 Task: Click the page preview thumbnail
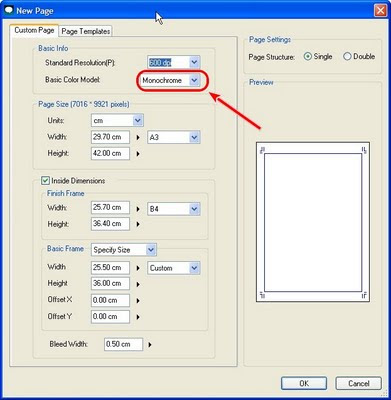click(x=313, y=222)
